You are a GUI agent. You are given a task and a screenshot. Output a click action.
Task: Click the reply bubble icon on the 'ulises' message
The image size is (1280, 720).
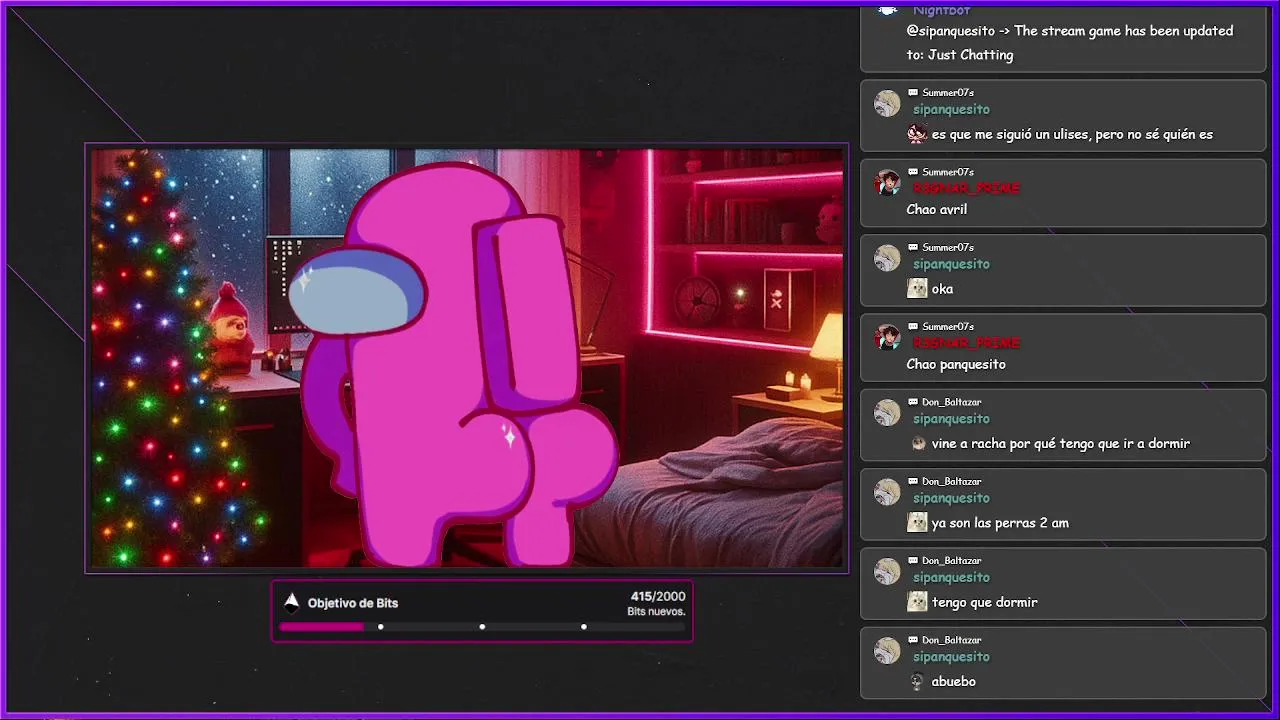pyautogui.click(x=913, y=92)
